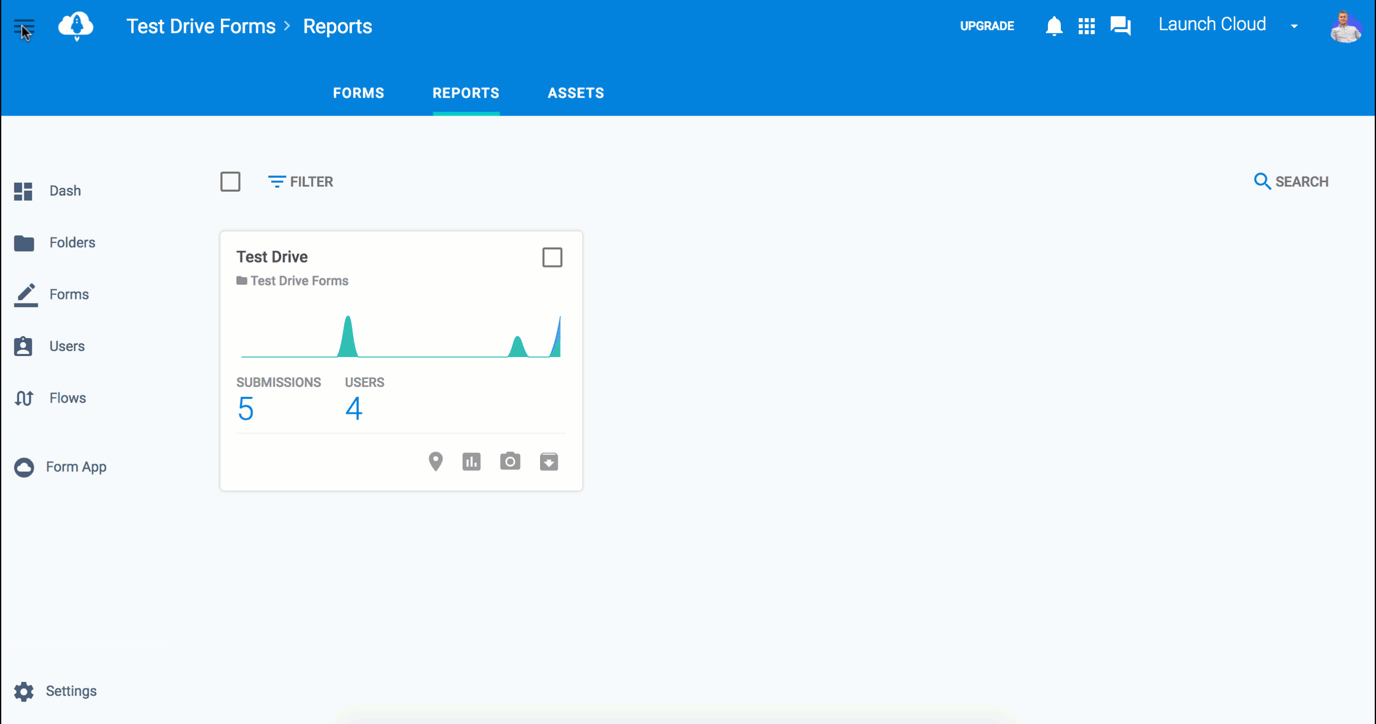Switch to the Assets tab
Screen dimensions: 1376x724
coord(576,93)
